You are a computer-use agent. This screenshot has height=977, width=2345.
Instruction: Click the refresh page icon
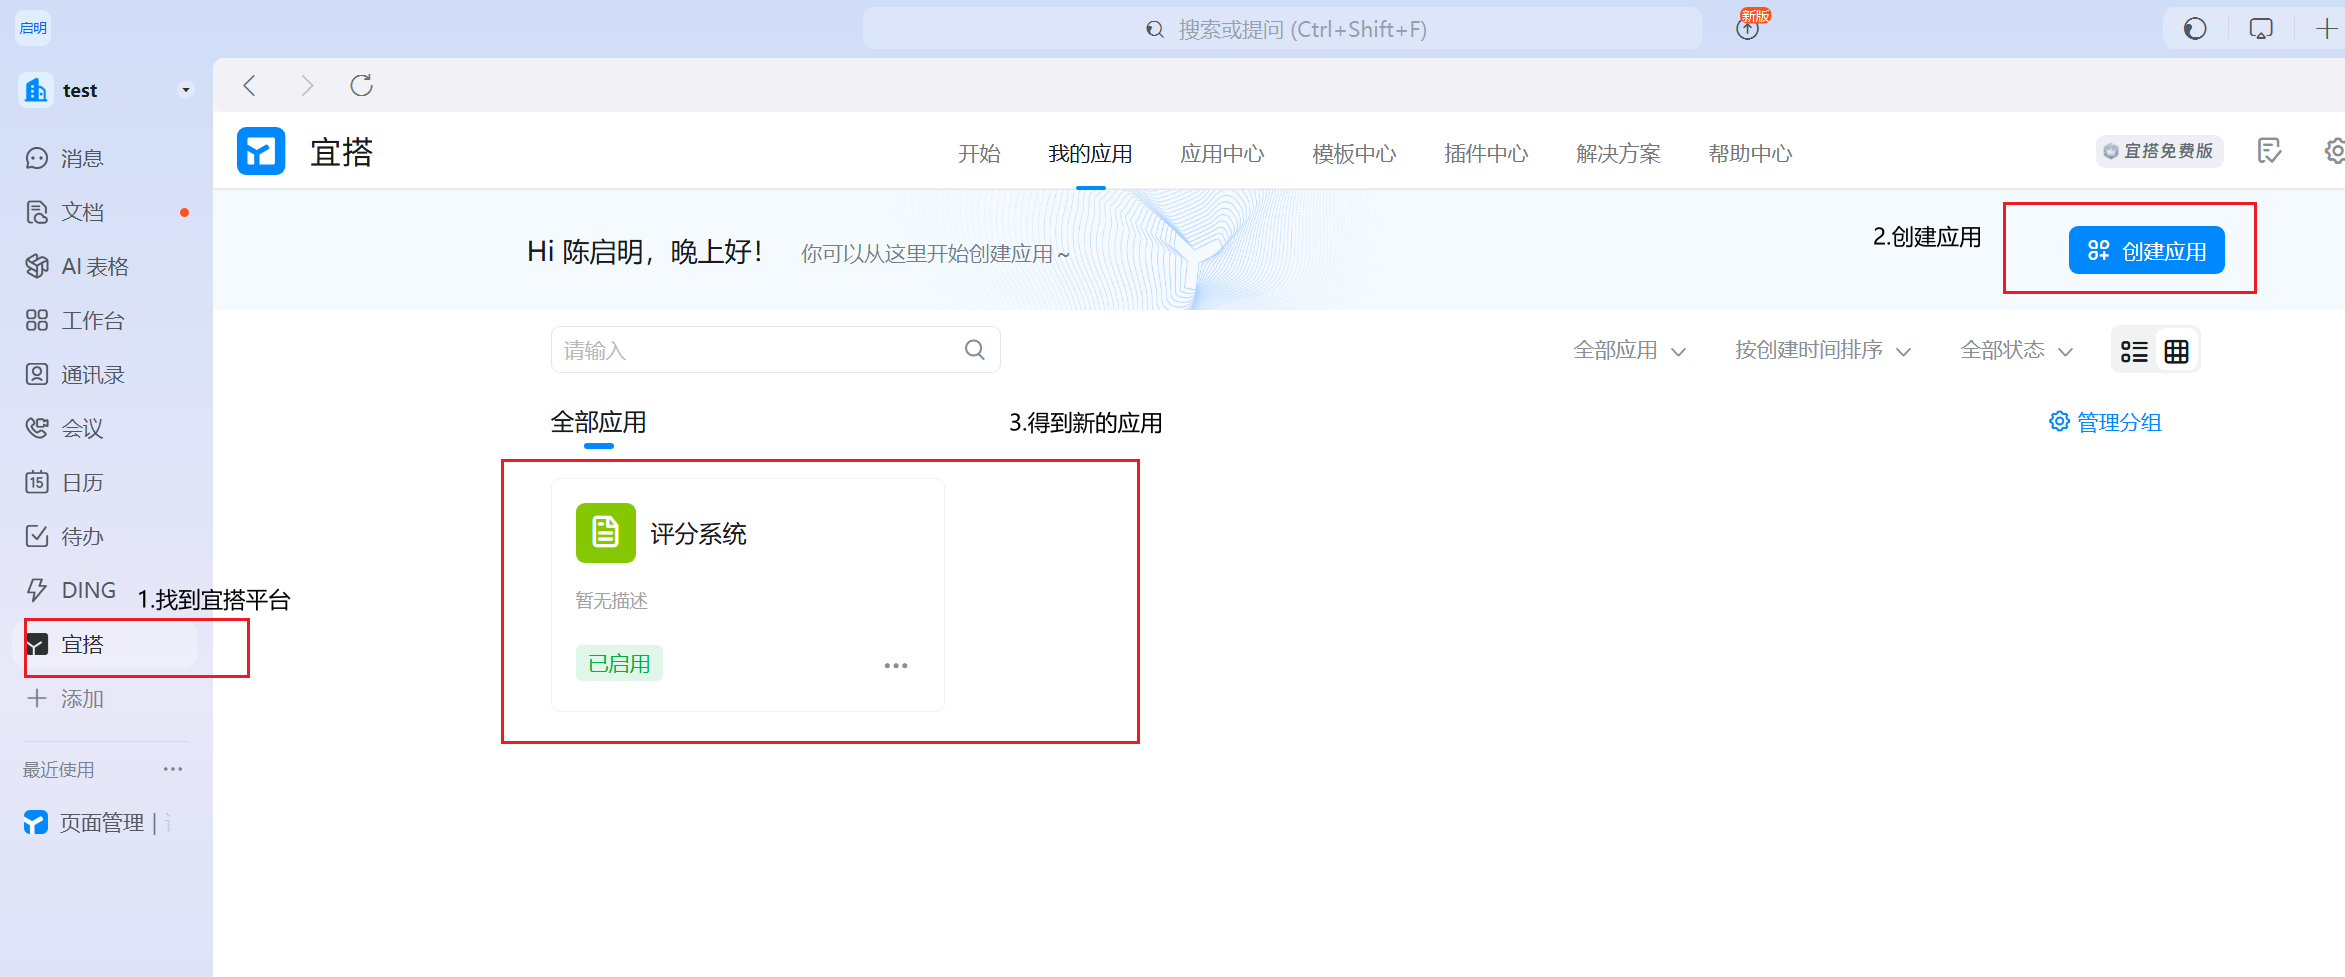pyautogui.click(x=361, y=86)
